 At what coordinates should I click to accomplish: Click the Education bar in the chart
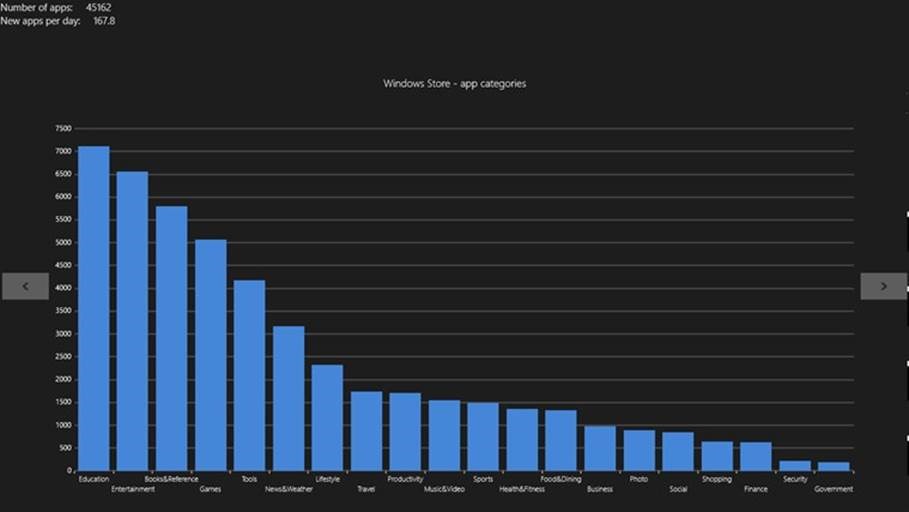[94, 308]
